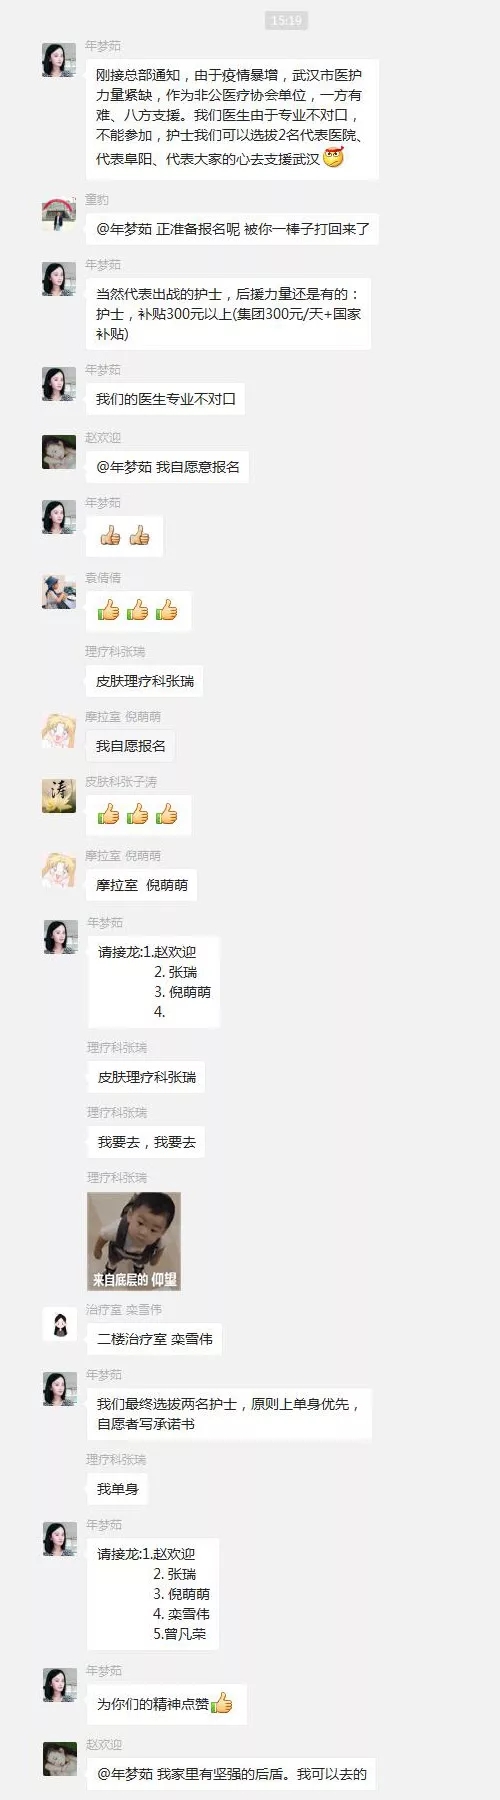The height and width of the screenshot is (1800, 500).
Task: Open 董豹's profile avatar
Action: (x=59, y=214)
